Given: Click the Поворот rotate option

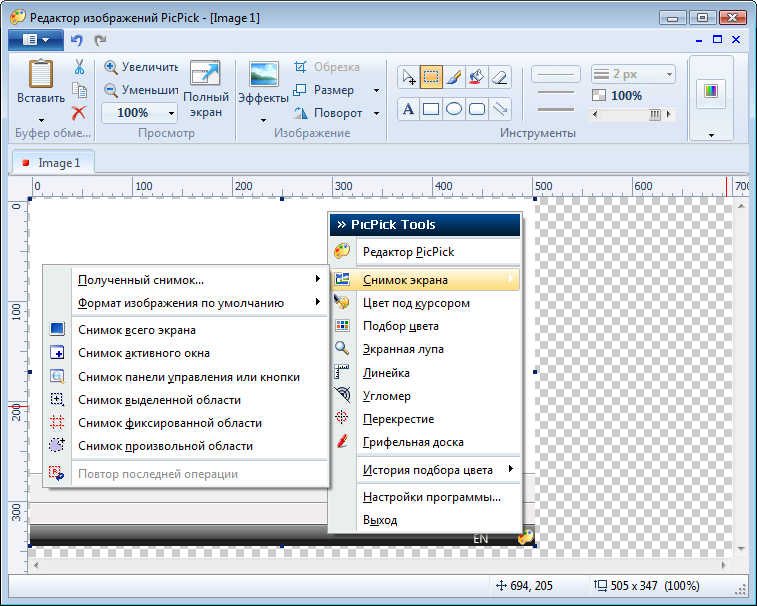Looking at the screenshot, I should click(328, 113).
